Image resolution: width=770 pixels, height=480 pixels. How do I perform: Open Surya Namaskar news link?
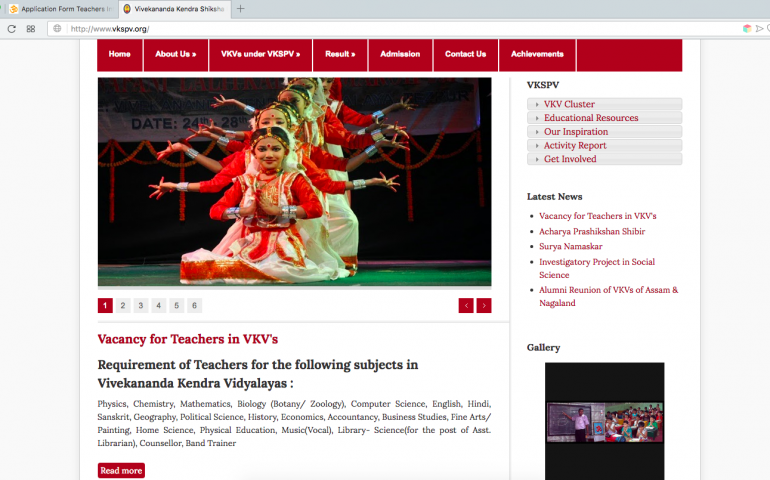(x=571, y=247)
